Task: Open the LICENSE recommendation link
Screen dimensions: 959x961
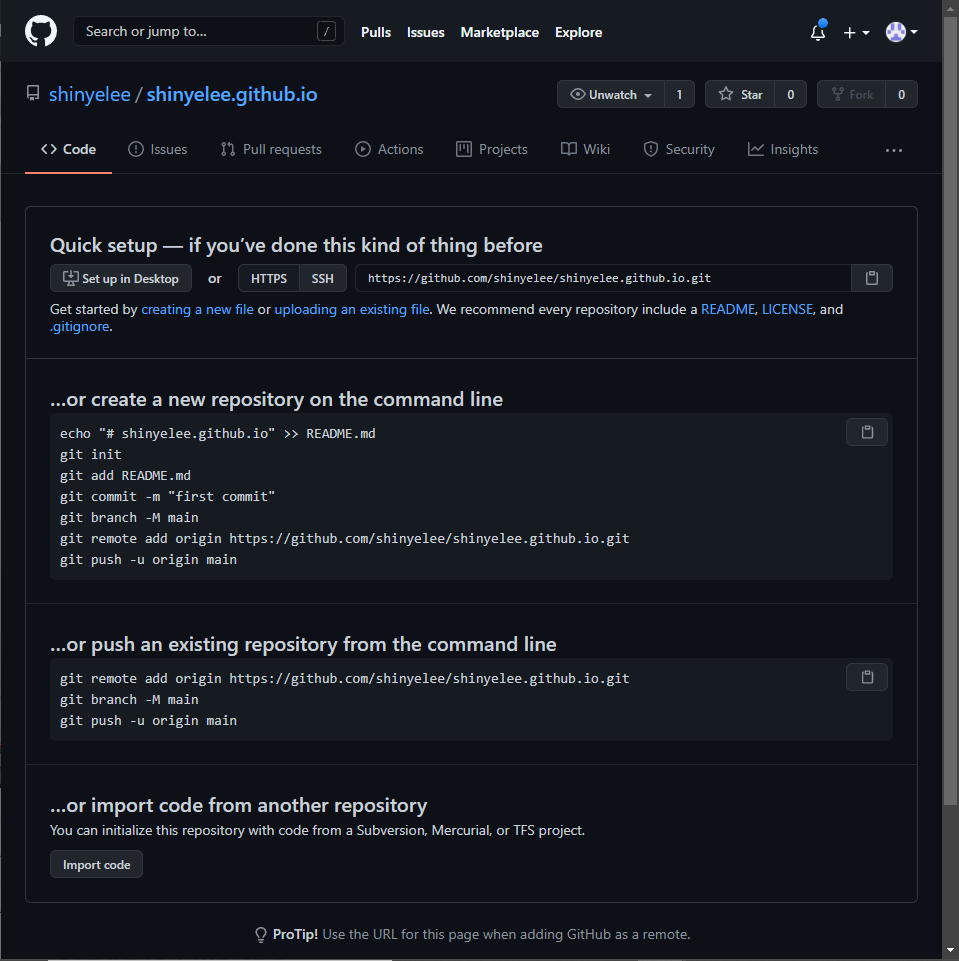Action: pyautogui.click(x=787, y=310)
